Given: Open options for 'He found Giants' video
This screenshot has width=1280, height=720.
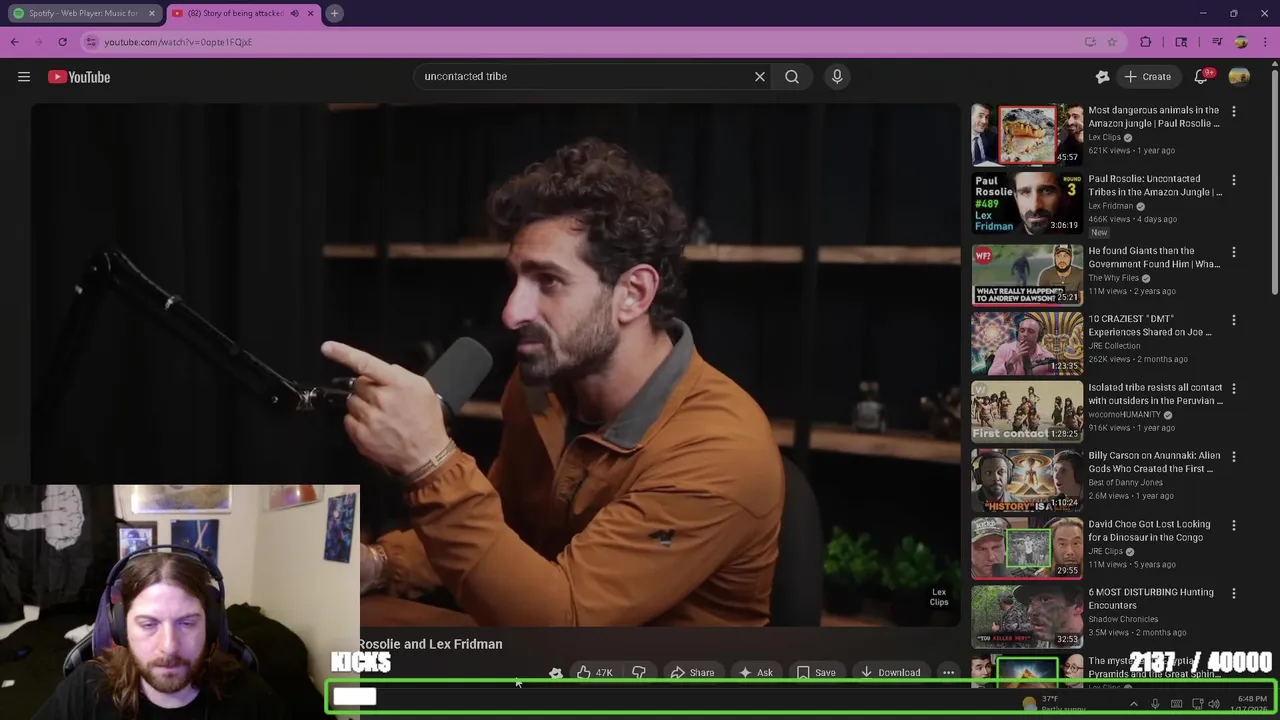Looking at the screenshot, I should [x=1233, y=252].
